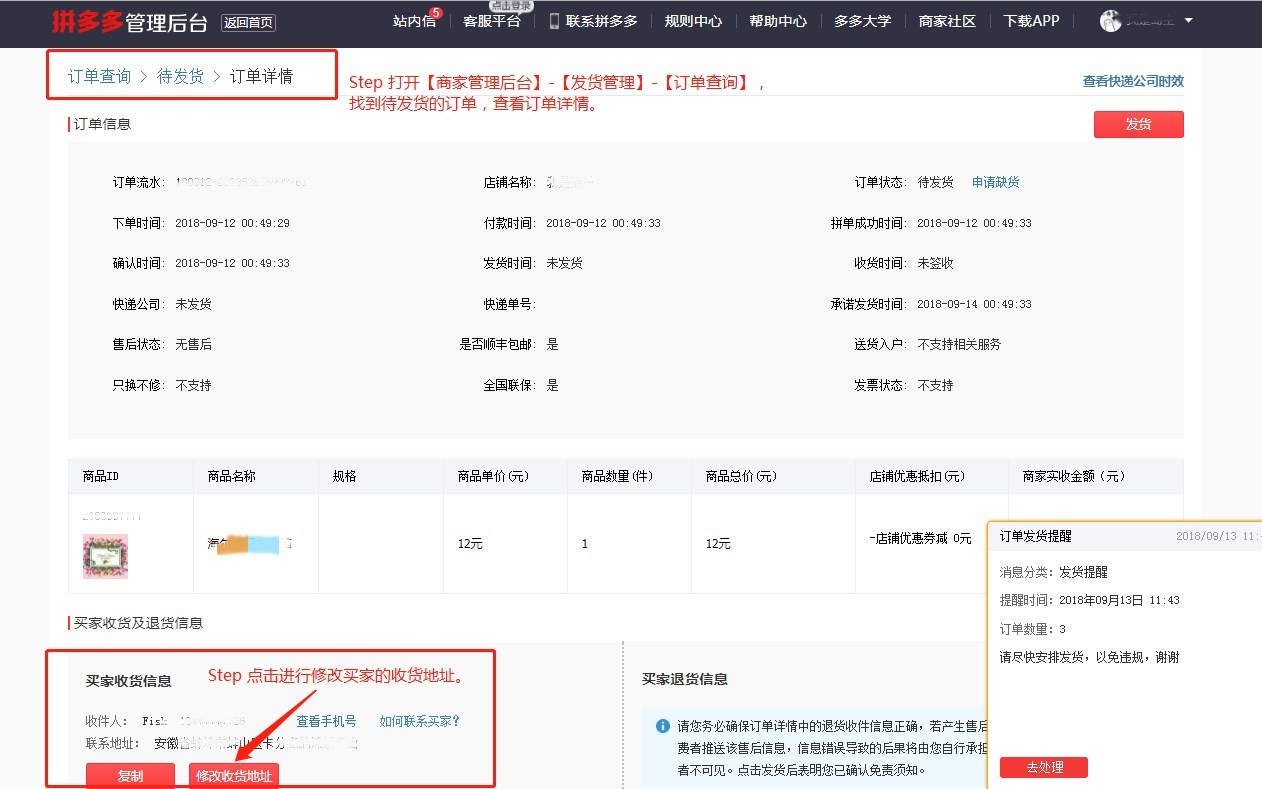This screenshot has height=789, width=1262.
Task: Click the red badge 5 on 站内信
Action: click(x=435, y=13)
